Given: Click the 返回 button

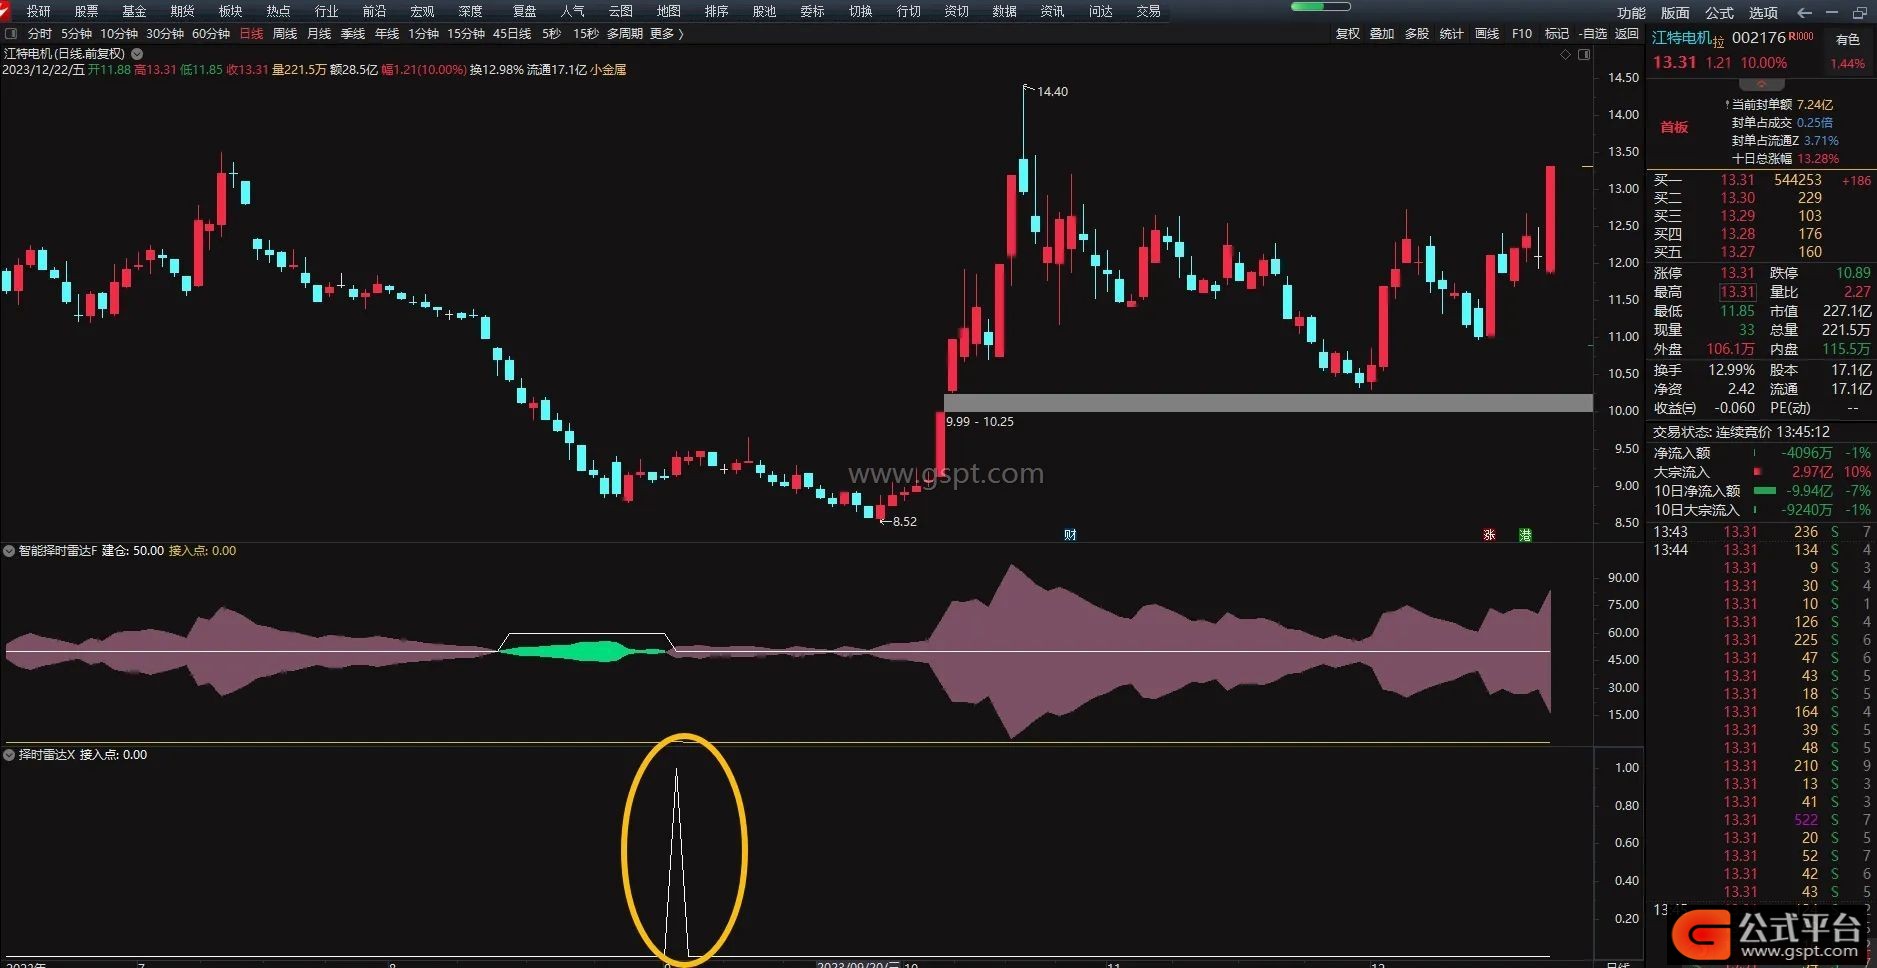Looking at the screenshot, I should pyautogui.click(x=1627, y=34).
